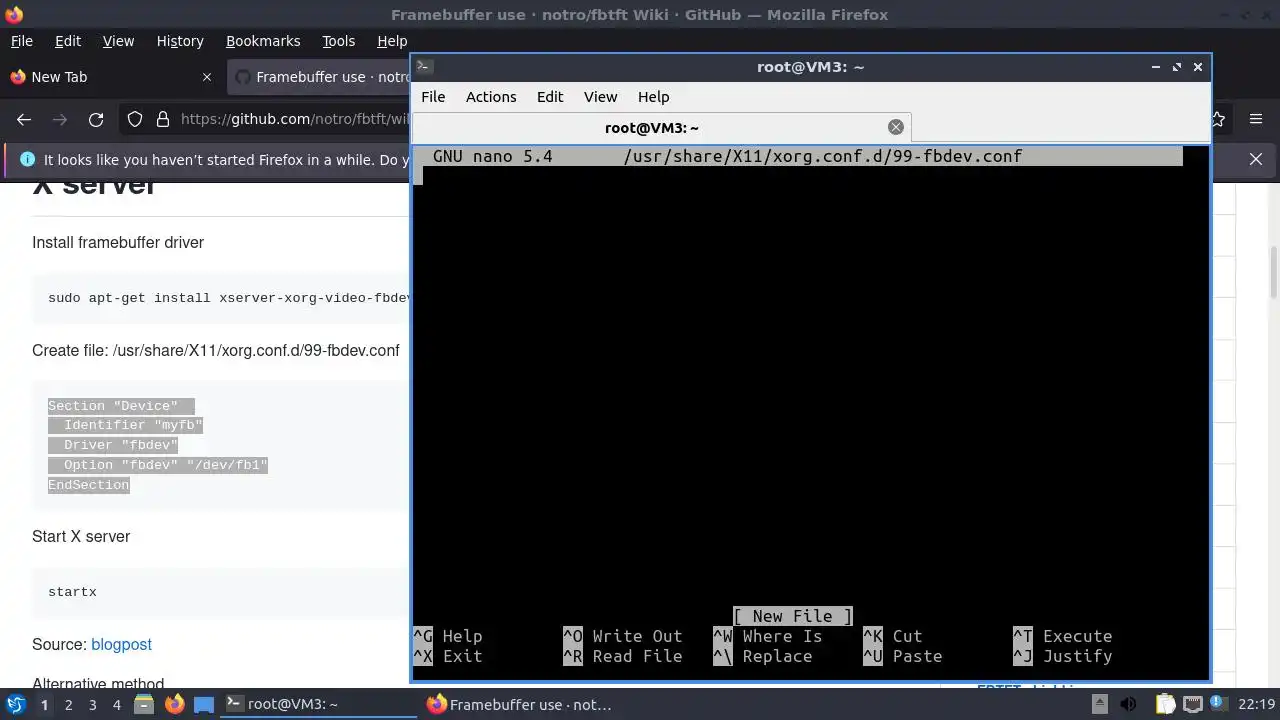Open volume control in system tray
1280x720 pixels.
click(1128, 704)
